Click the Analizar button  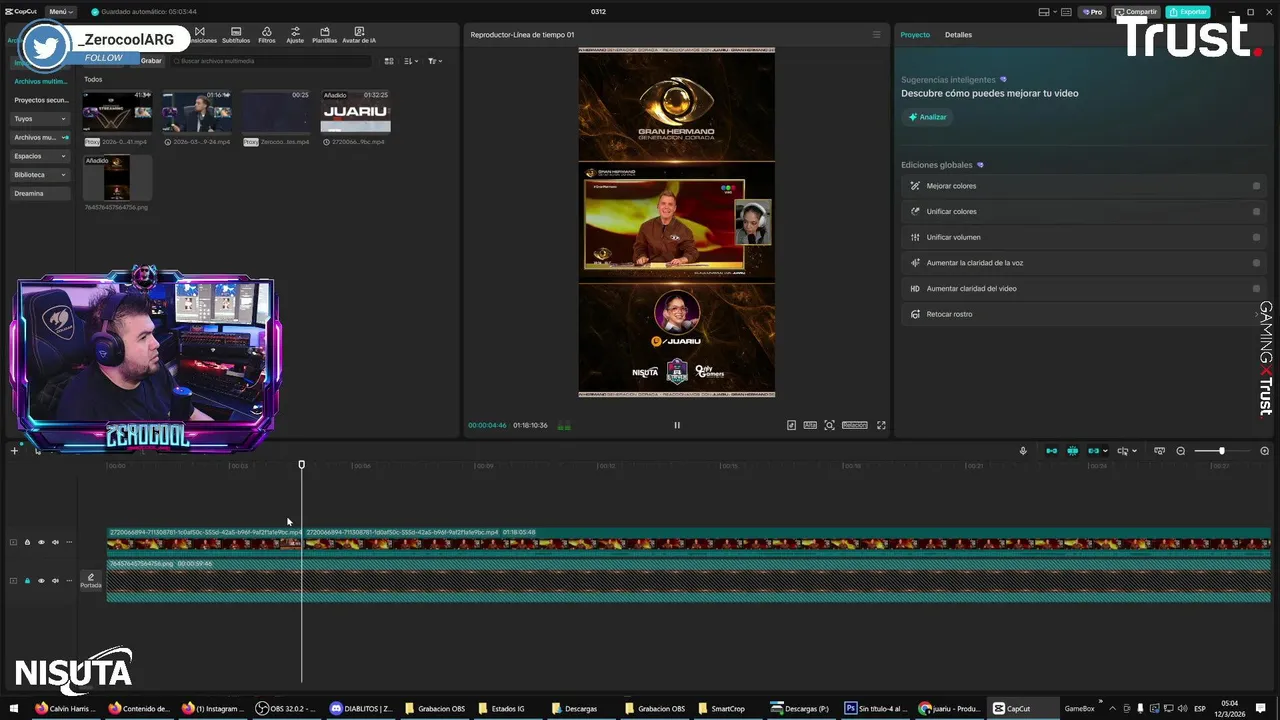click(x=927, y=117)
